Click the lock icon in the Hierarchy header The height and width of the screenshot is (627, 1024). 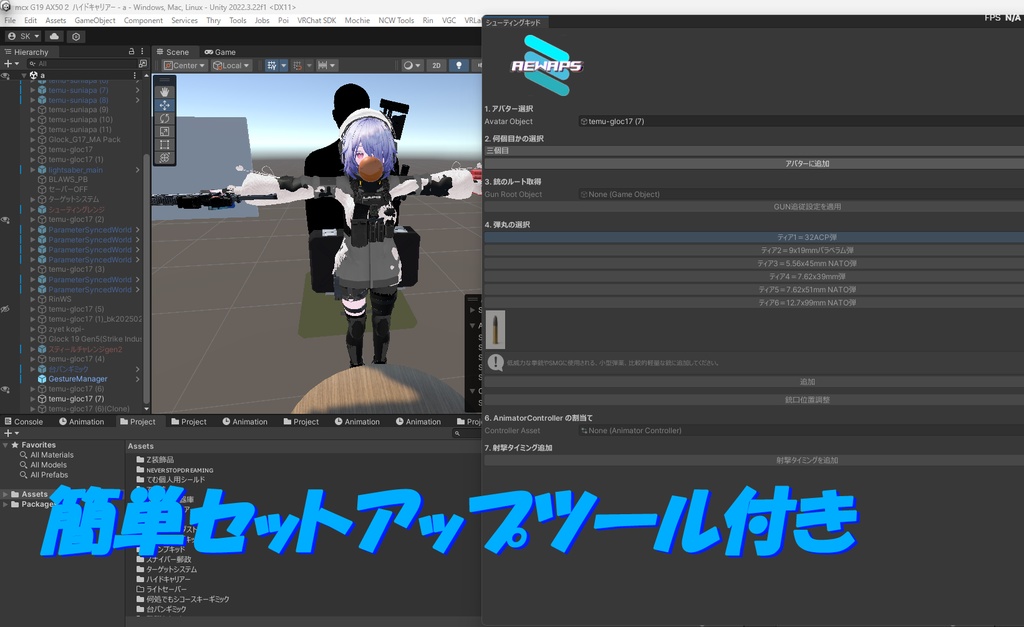pyautogui.click(x=133, y=52)
